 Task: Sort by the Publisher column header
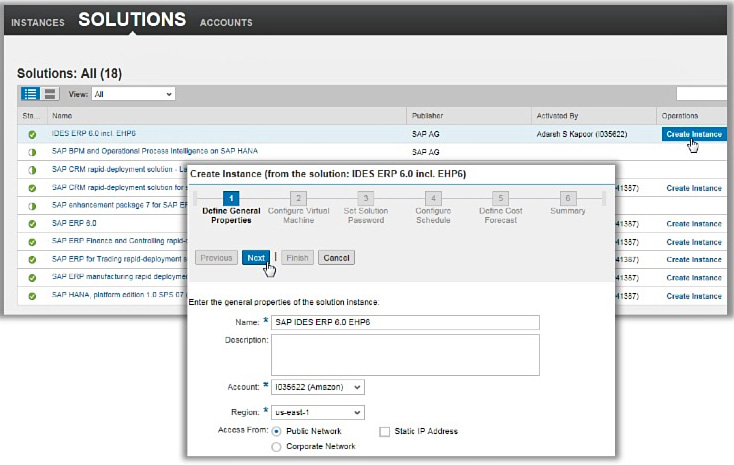469,116
